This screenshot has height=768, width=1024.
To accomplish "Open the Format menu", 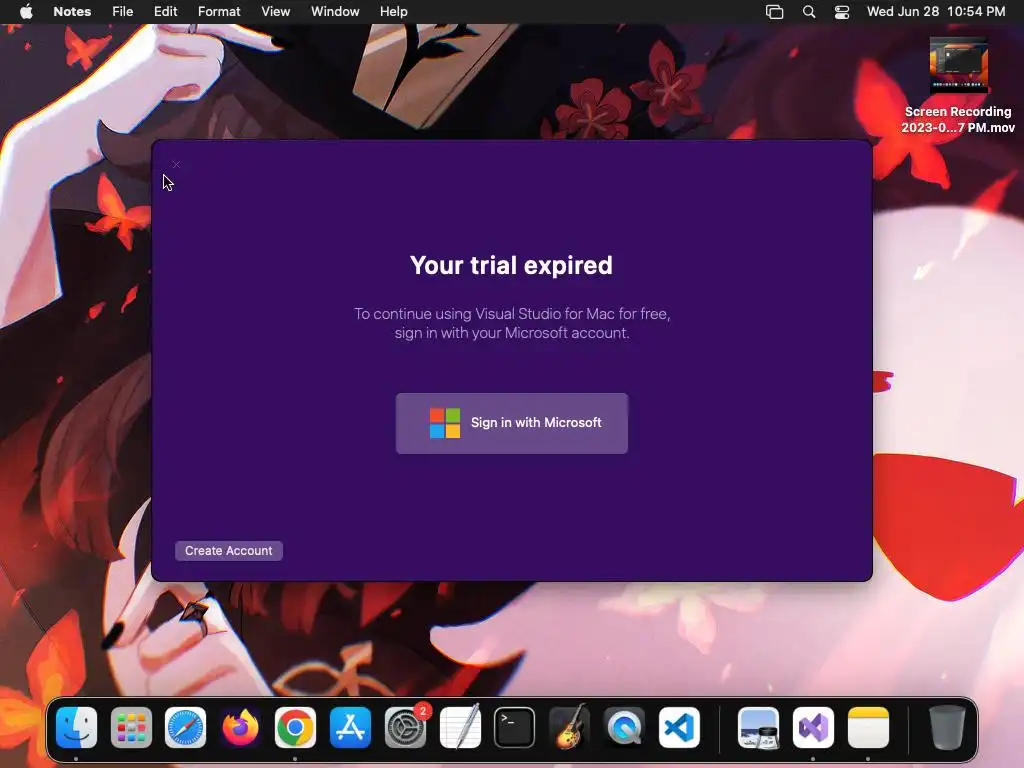I will pos(219,11).
